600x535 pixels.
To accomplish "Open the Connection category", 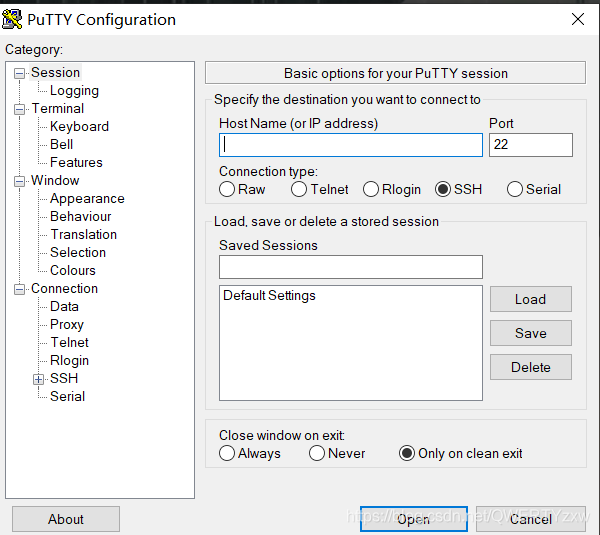I will coord(64,288).
